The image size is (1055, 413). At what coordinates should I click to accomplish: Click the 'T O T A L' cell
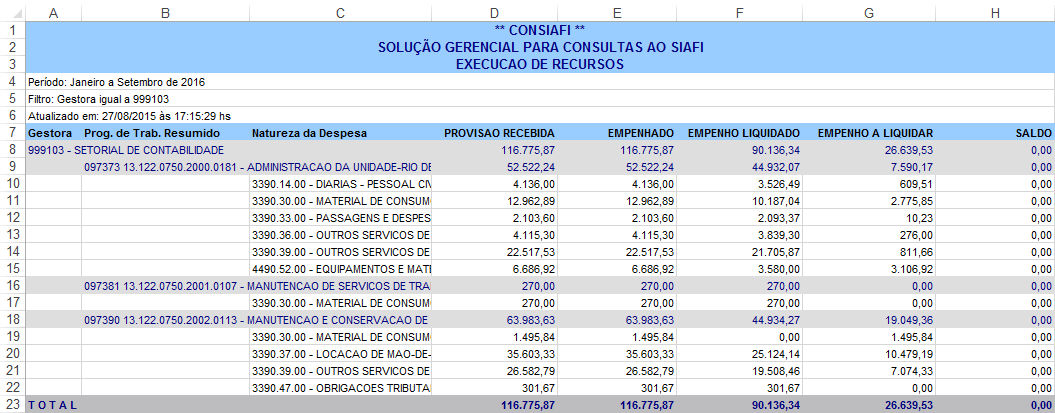point(53,405)
